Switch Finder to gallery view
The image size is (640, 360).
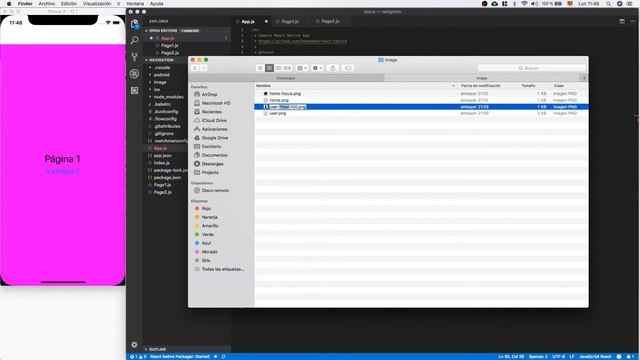point(287,68)
